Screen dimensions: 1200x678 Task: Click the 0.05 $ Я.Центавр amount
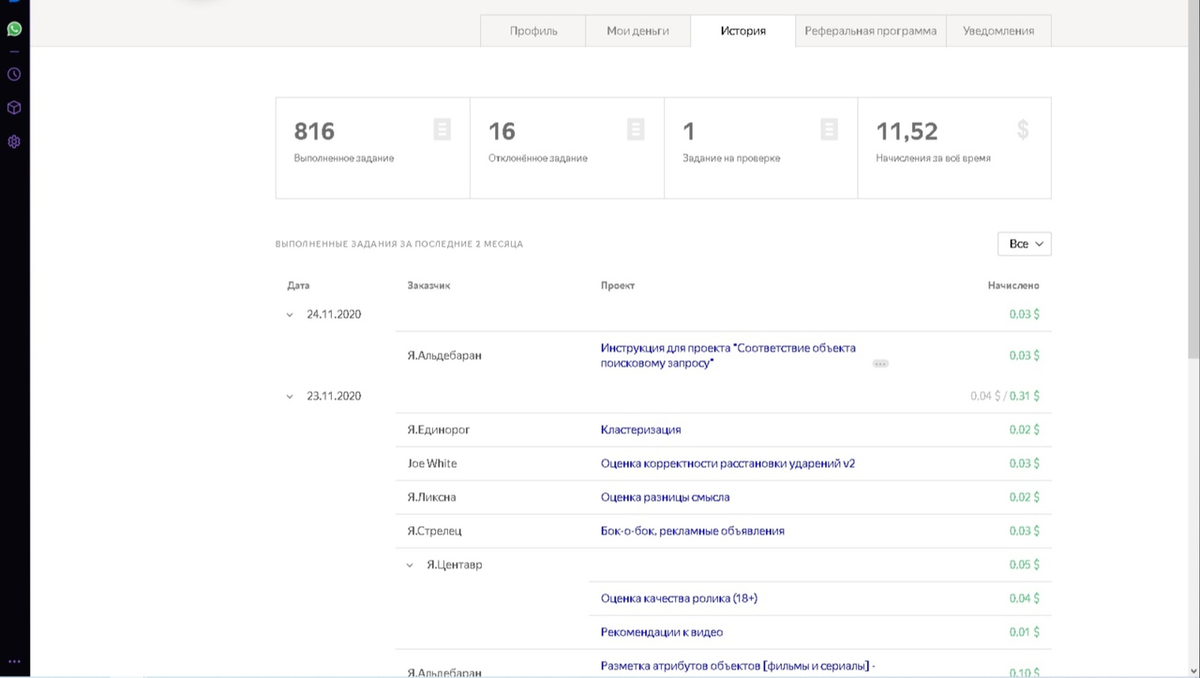point(1024,565)
